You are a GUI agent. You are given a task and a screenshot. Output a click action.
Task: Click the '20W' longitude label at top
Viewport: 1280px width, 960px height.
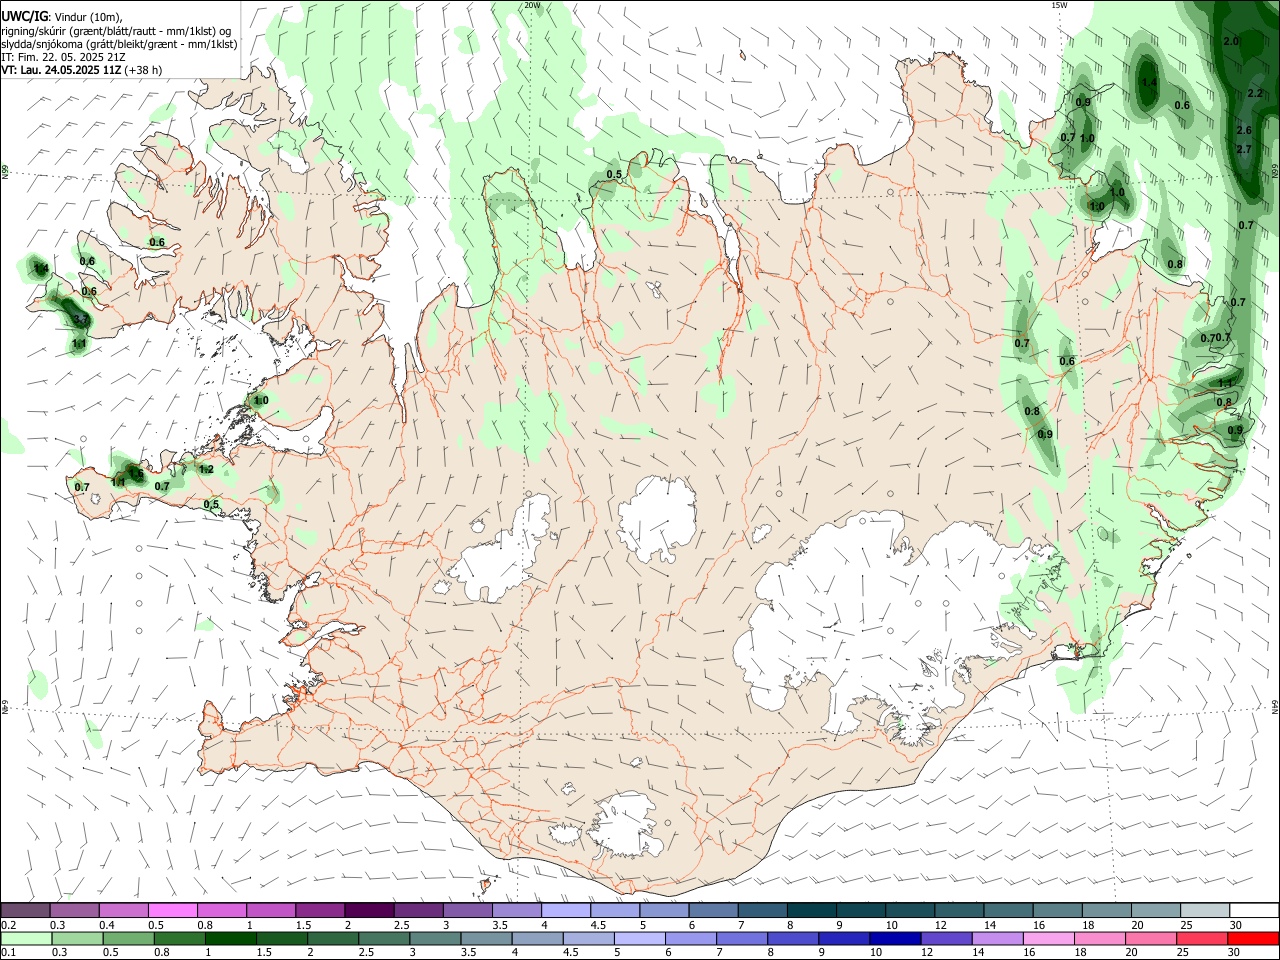coord(532,5)
